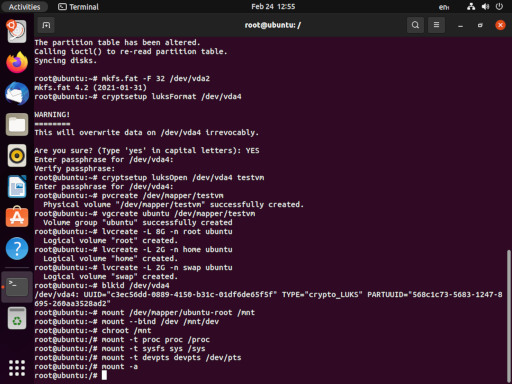
Task: Open the Activities overview
Action: 24,7
